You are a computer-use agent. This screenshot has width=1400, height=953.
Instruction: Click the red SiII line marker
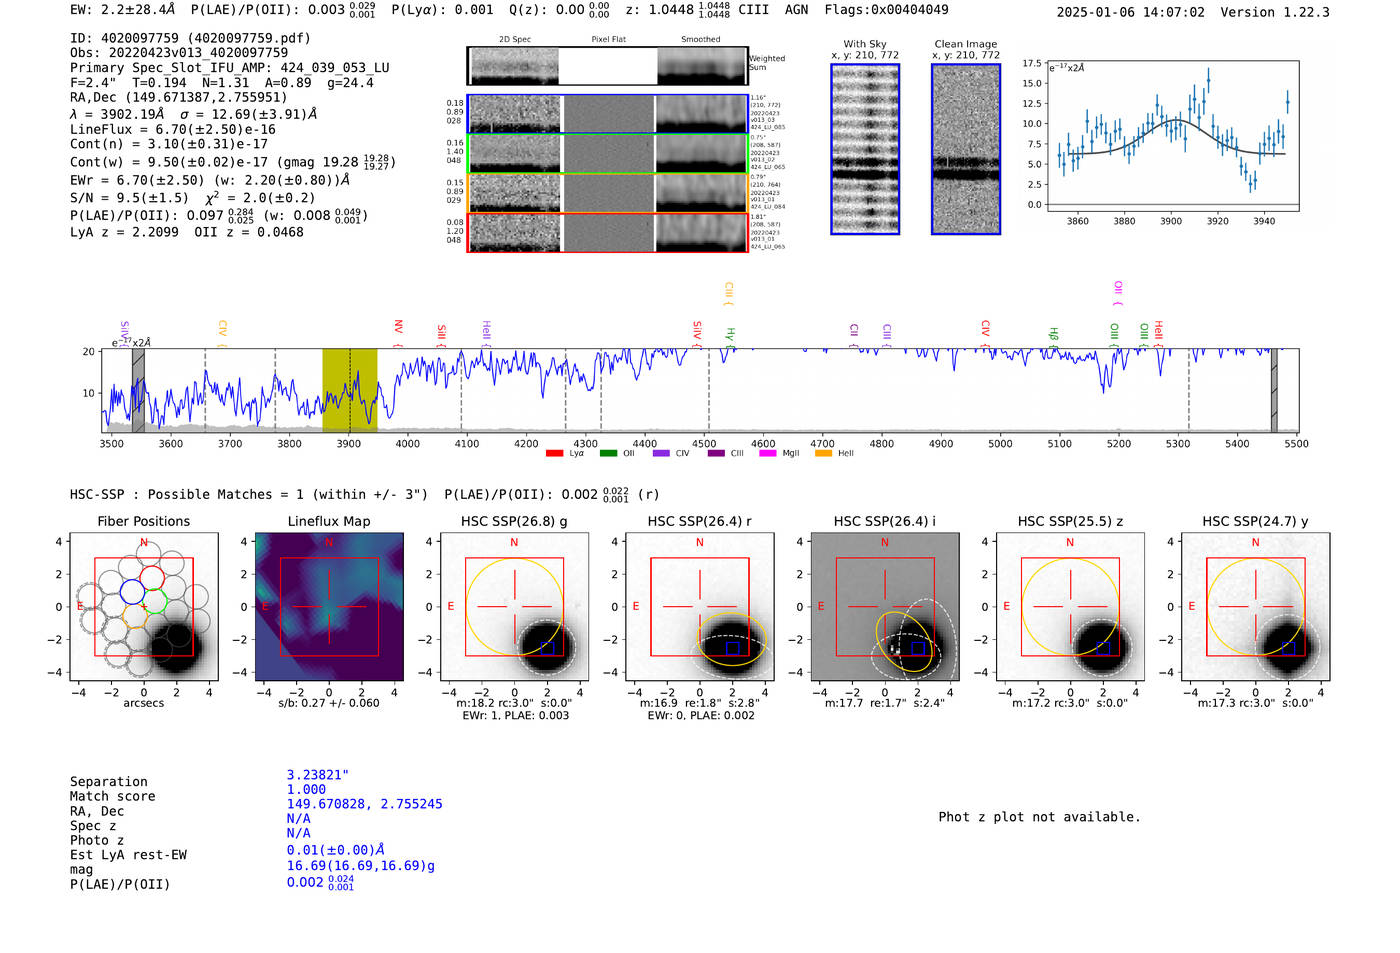pyautogui.click(x=441, y=334)
